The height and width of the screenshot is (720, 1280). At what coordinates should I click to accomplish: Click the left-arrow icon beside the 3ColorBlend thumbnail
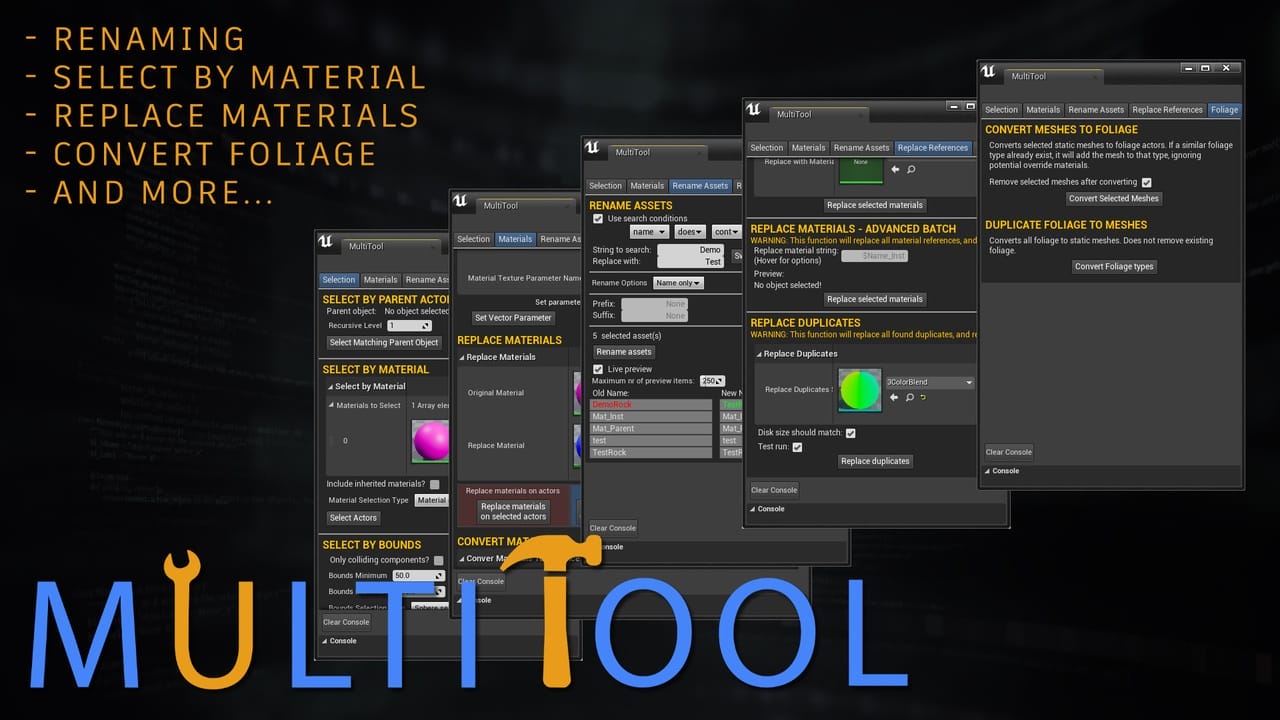[x=893, y=398]
